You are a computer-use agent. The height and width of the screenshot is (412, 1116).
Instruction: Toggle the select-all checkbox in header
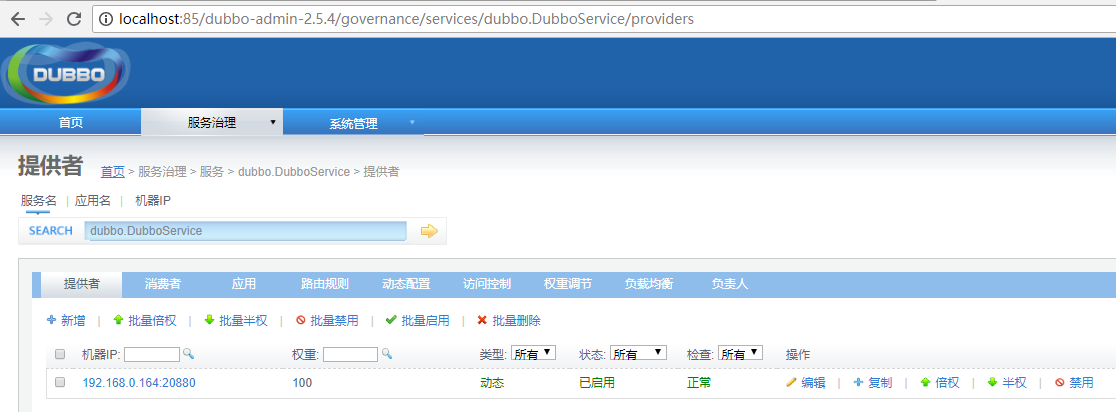click(x=60, y=354)
